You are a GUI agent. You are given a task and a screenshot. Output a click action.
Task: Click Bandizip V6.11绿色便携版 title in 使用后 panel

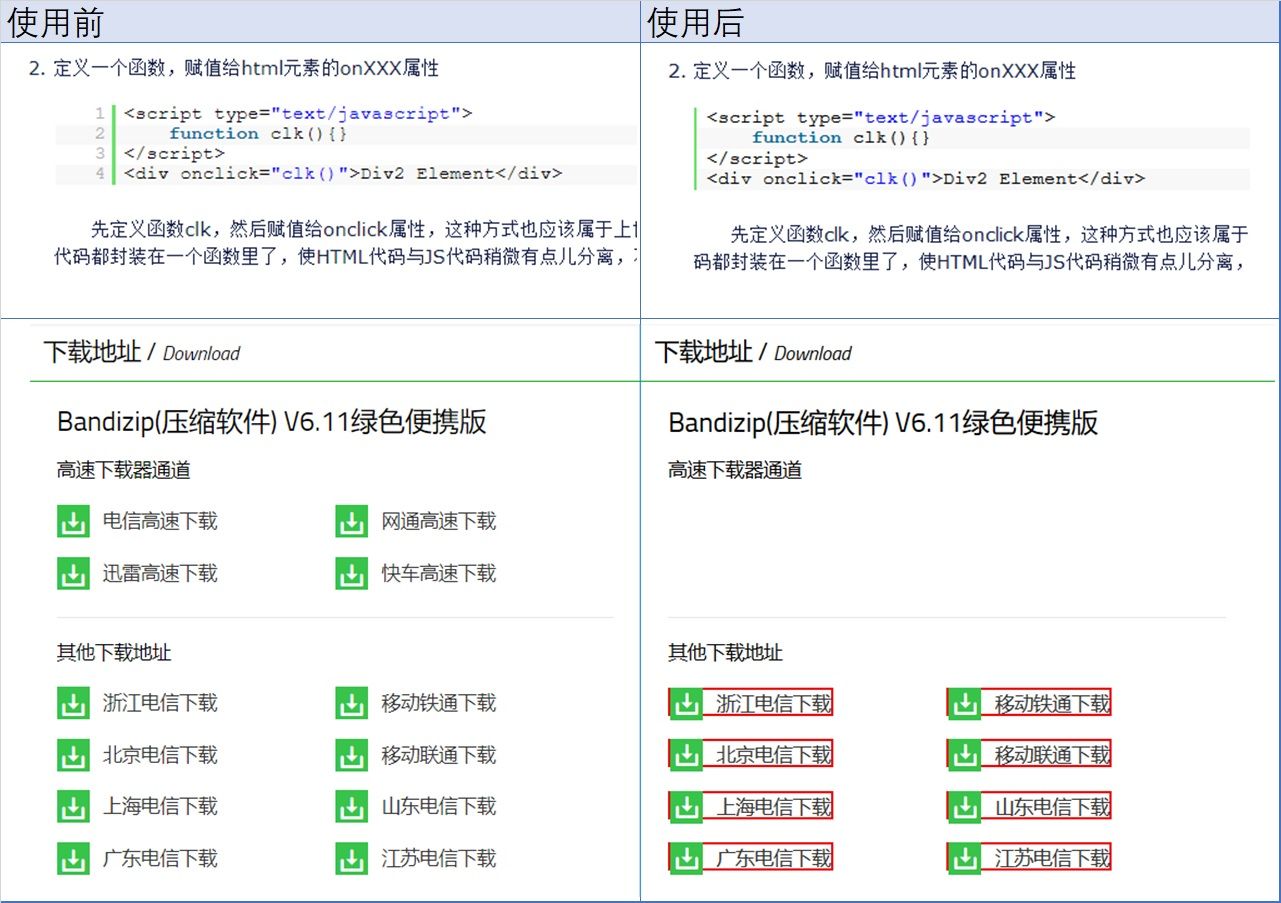pyautogui.click(x=883, y=422)
